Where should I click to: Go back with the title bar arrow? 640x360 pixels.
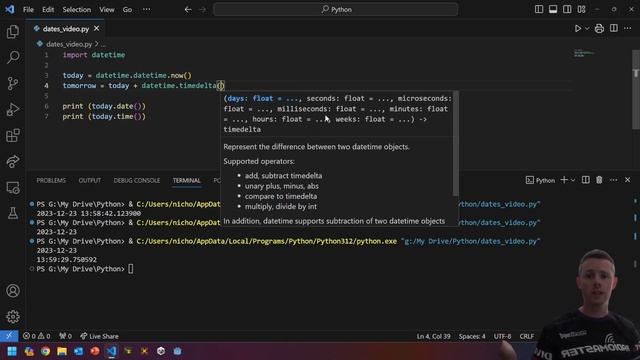click(188, 9)
